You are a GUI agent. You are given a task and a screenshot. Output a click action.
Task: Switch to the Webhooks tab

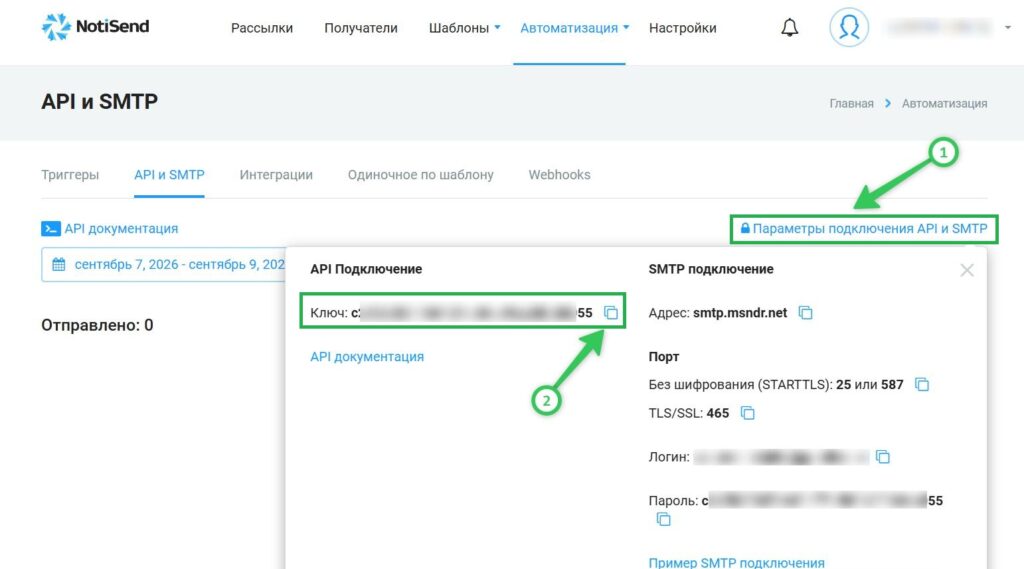point(560,175)
